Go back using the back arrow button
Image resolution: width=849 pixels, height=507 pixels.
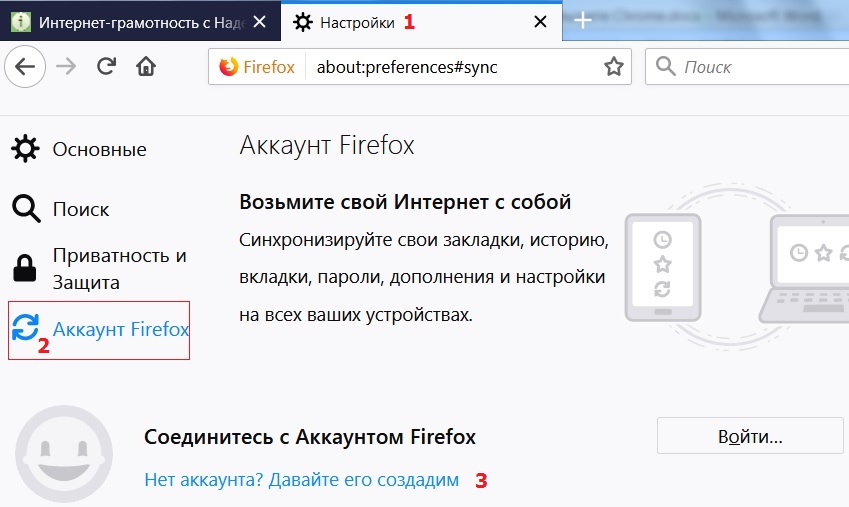click(25, 67)
